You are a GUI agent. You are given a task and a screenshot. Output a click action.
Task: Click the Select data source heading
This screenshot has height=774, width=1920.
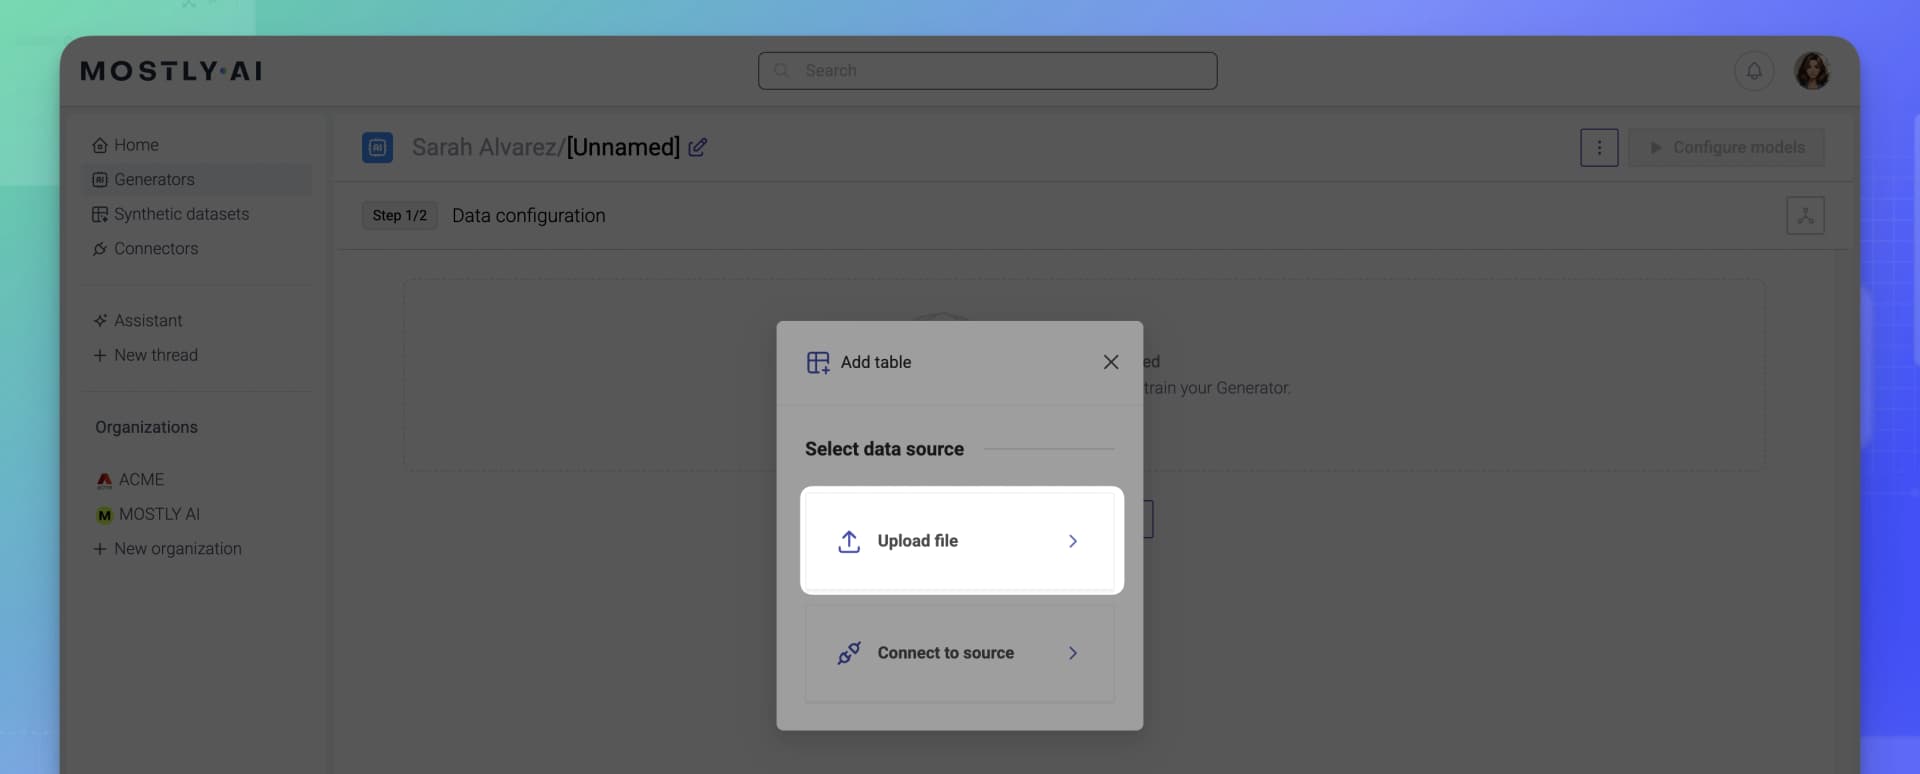tap(884, 449)
